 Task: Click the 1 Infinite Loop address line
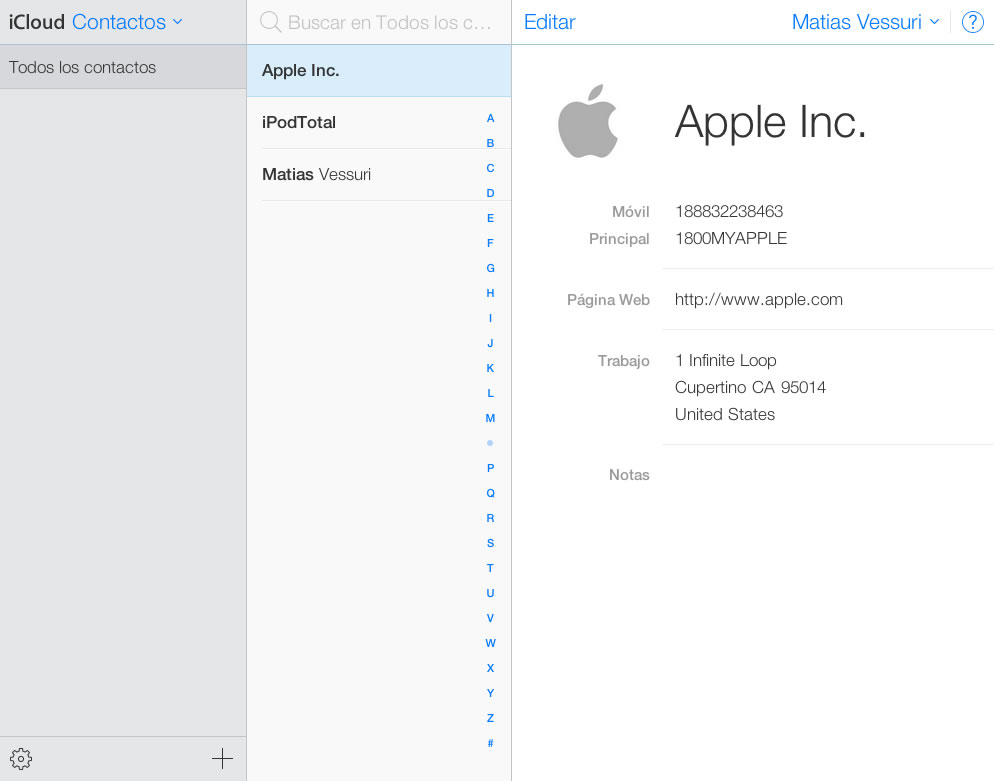(x=725, y=360)
